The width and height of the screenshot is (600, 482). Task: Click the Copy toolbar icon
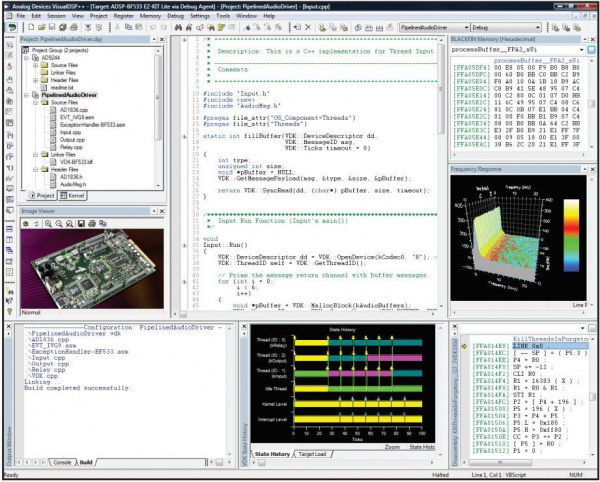coord(128,28)
